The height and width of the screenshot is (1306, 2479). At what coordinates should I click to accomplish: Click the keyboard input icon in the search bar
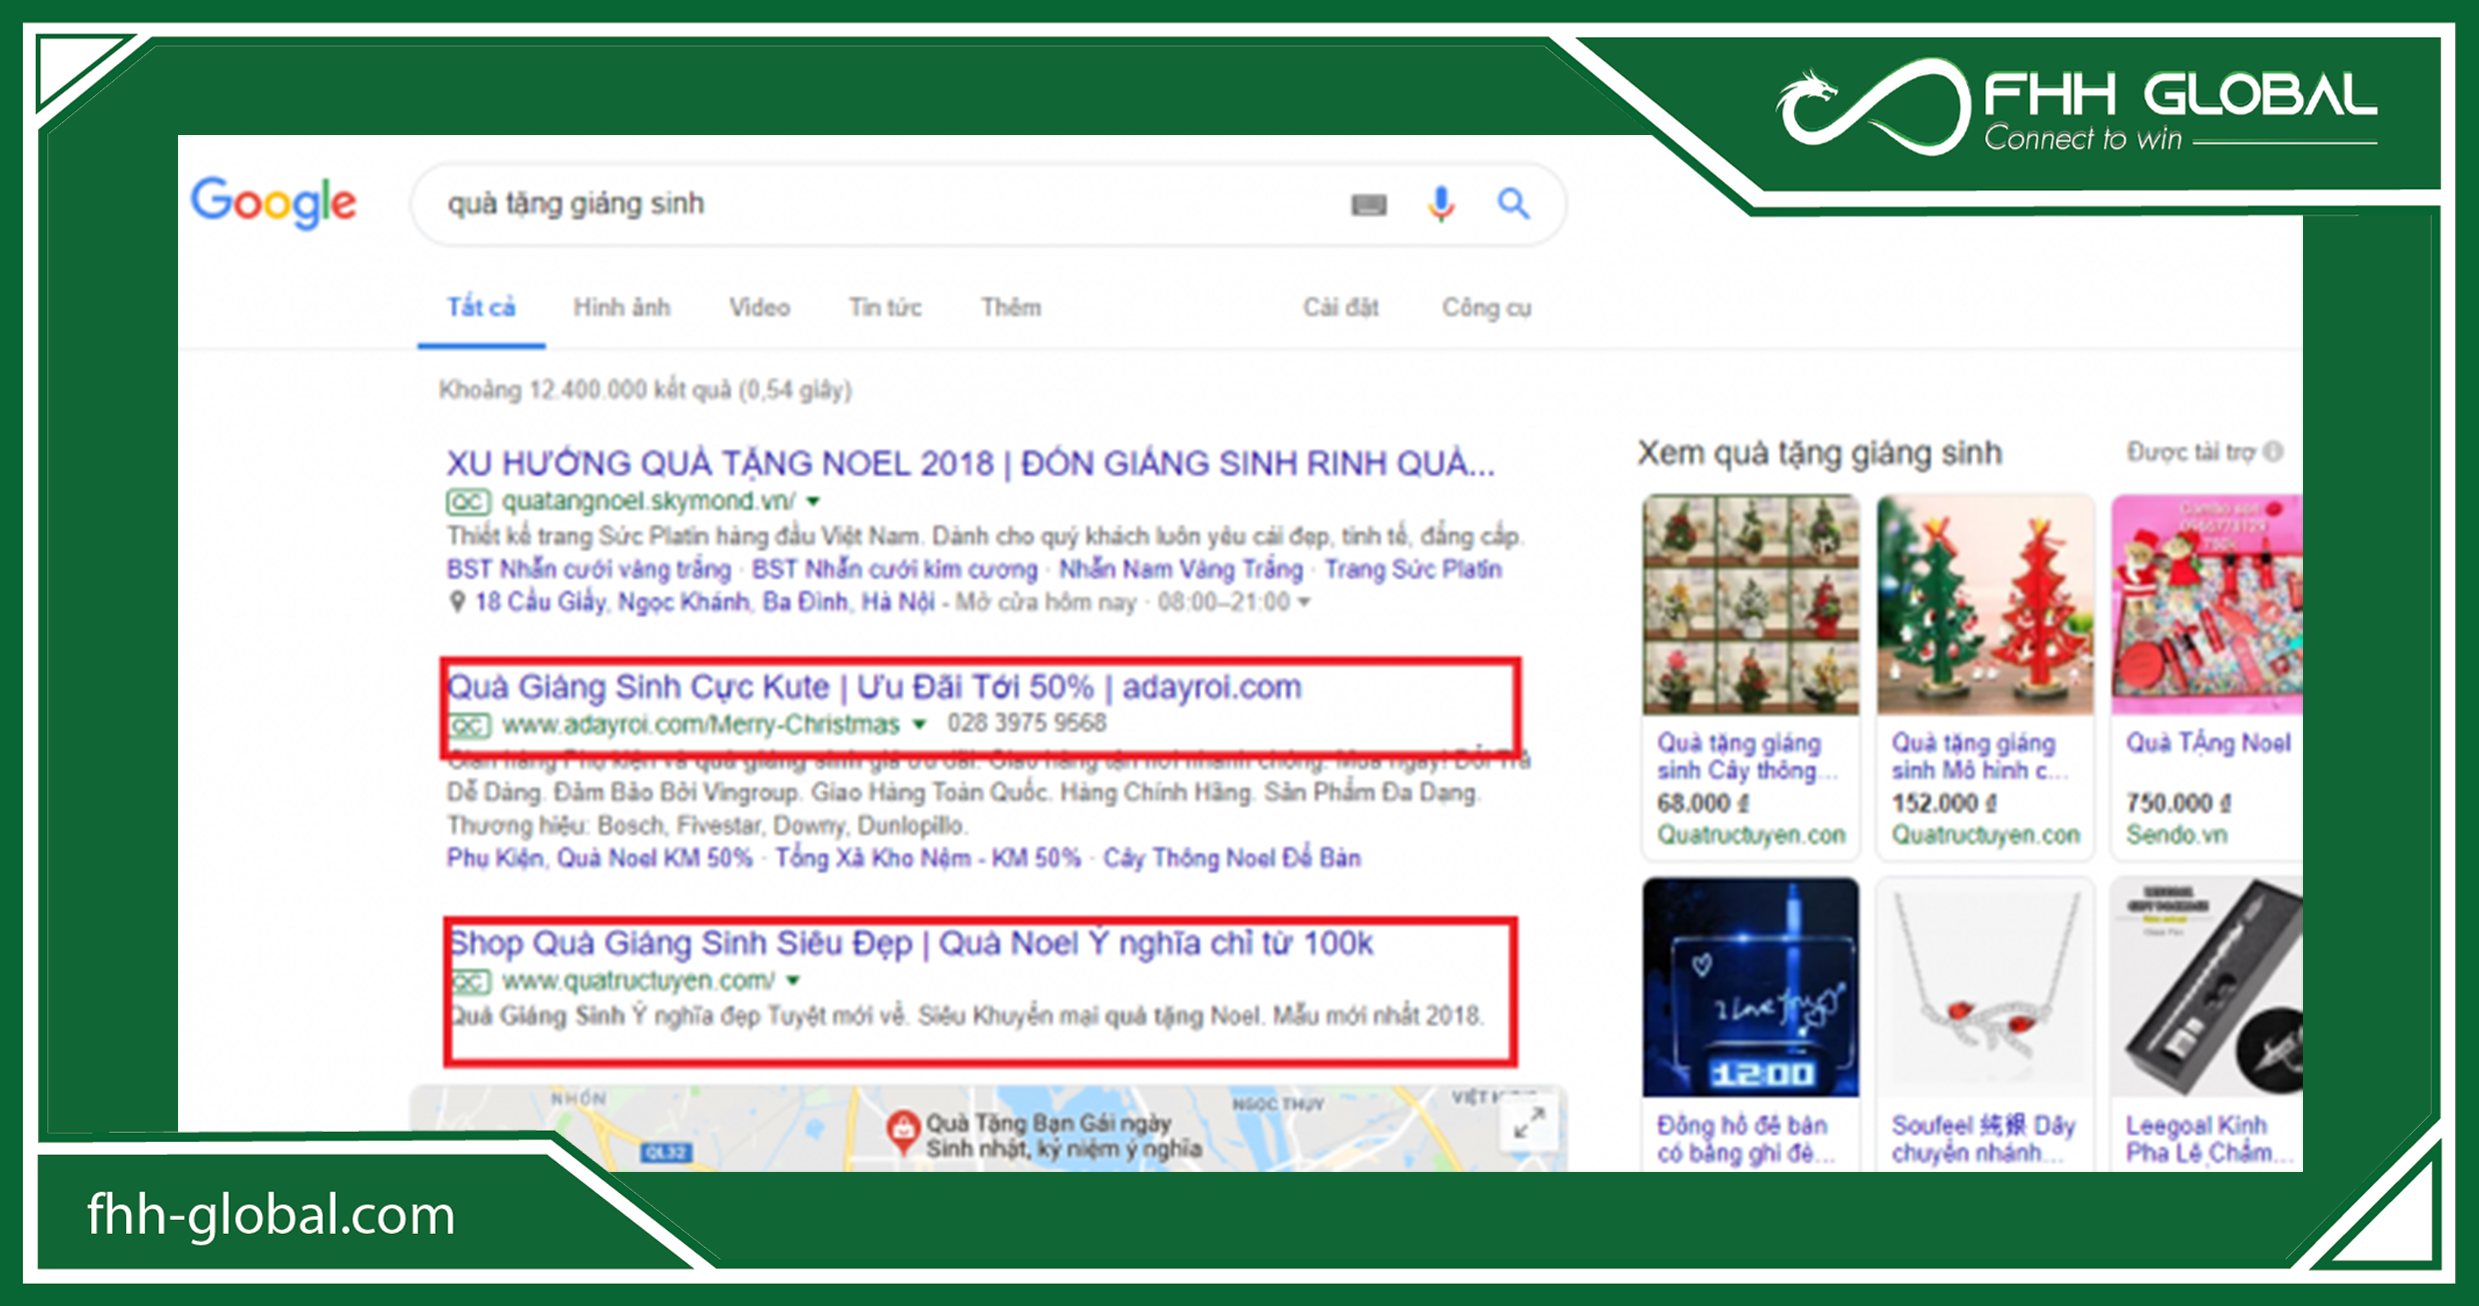(x=1371, y=206)
